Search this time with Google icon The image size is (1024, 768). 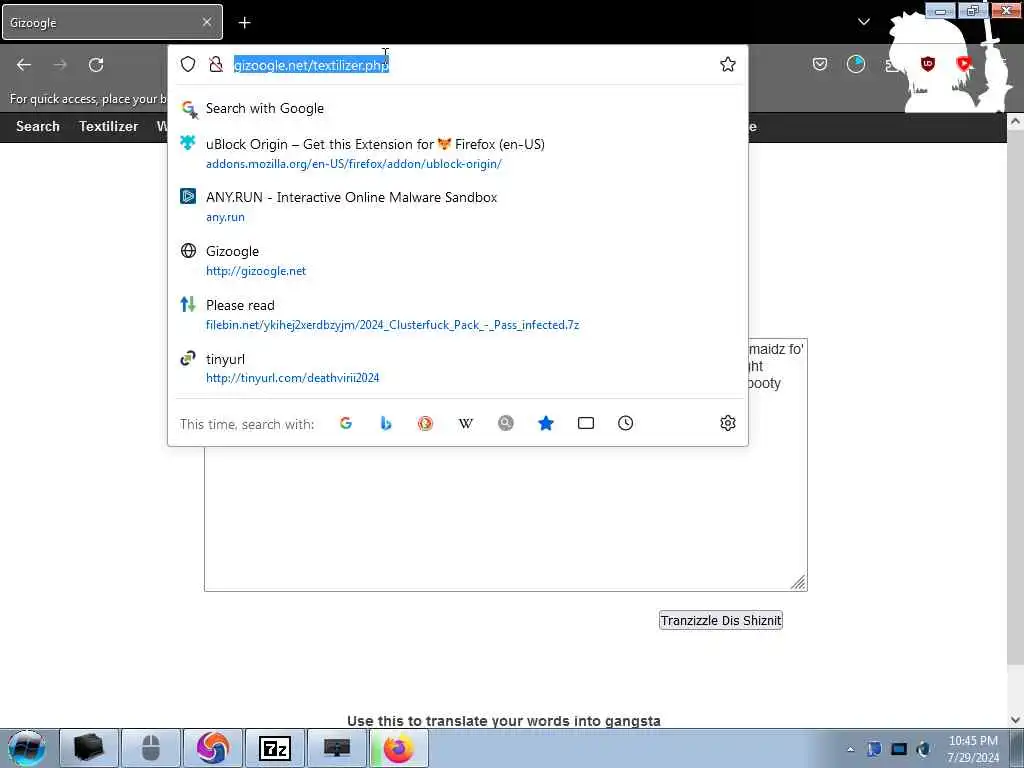coord(346,423)
